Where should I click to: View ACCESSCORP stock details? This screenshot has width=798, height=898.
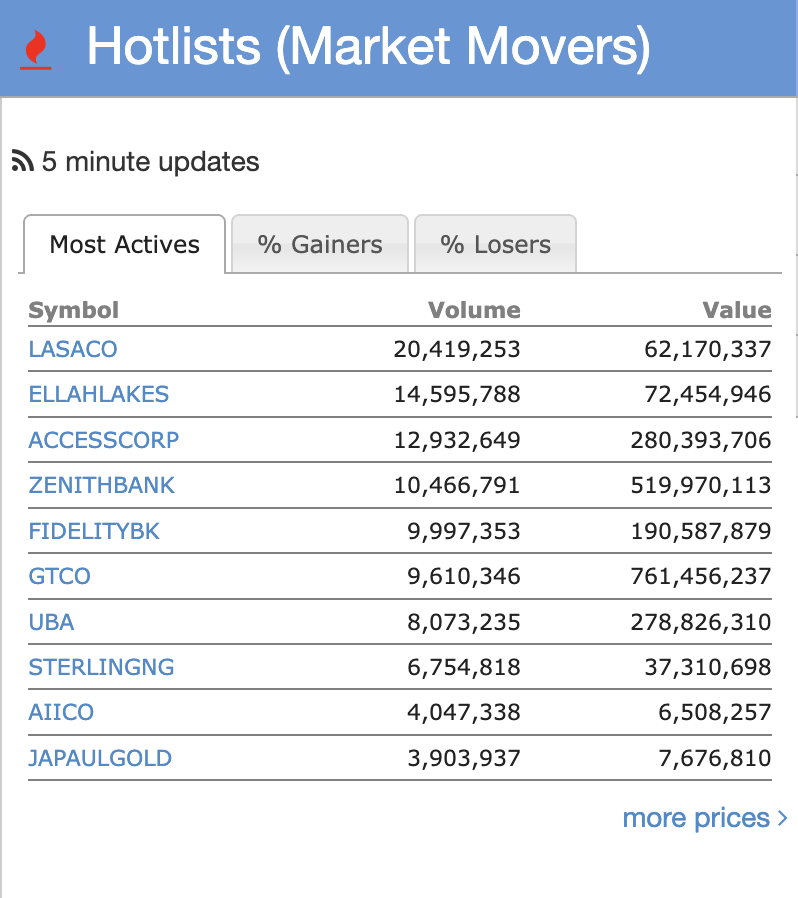coord(104,440)
